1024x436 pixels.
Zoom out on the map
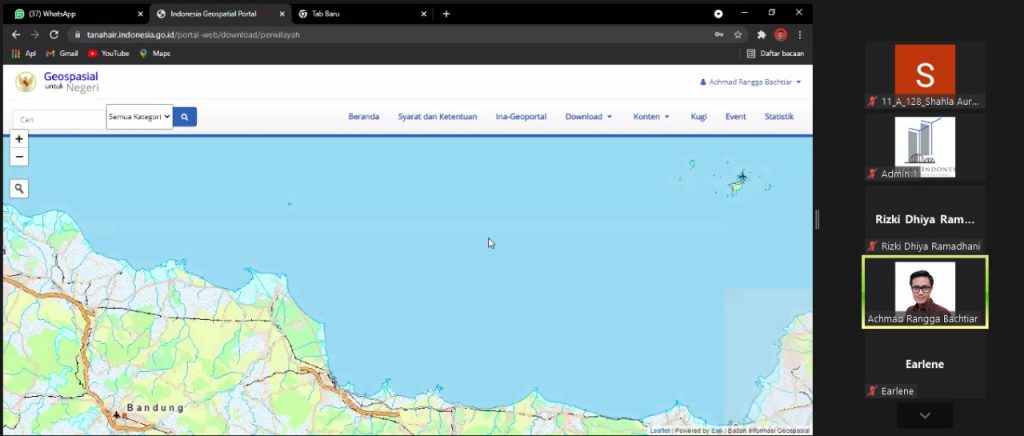[19, 157]
